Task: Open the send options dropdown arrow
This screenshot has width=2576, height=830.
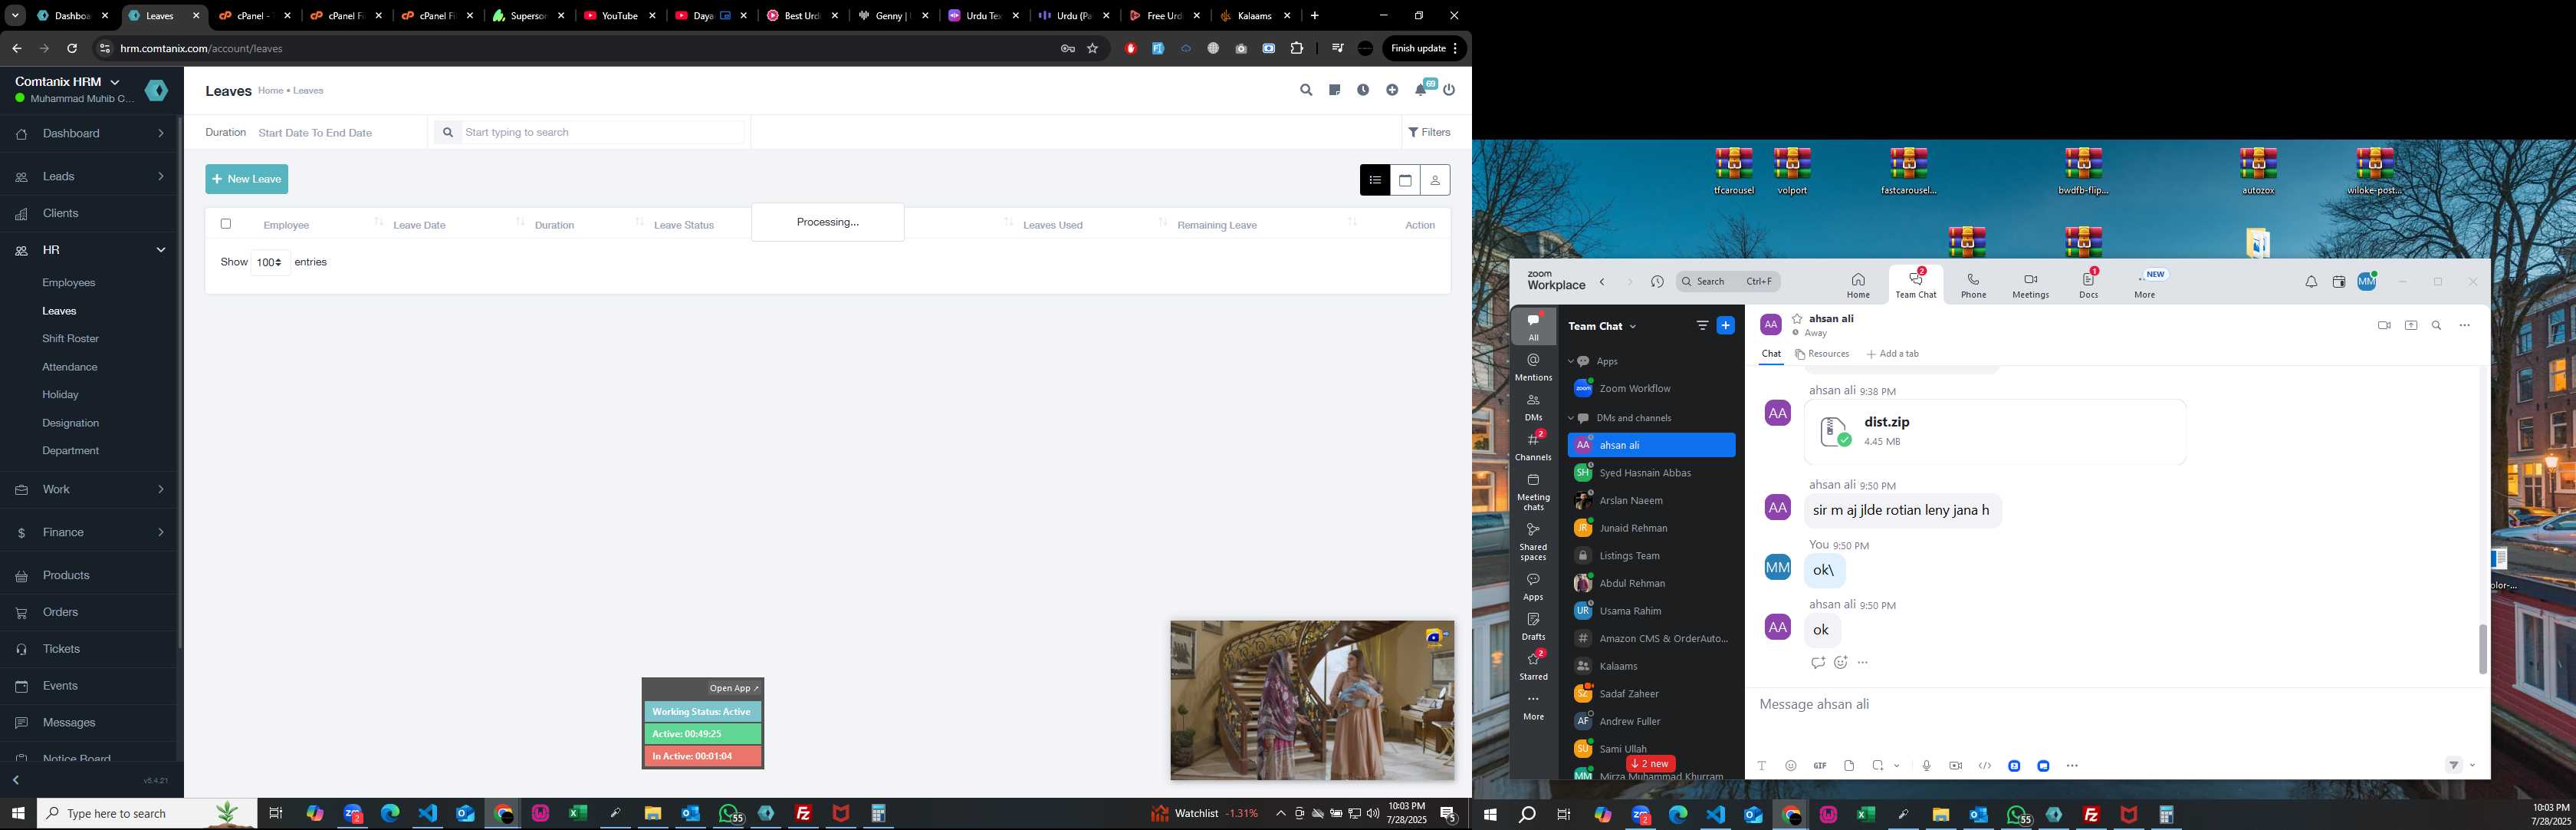Action: point(2473,766)
